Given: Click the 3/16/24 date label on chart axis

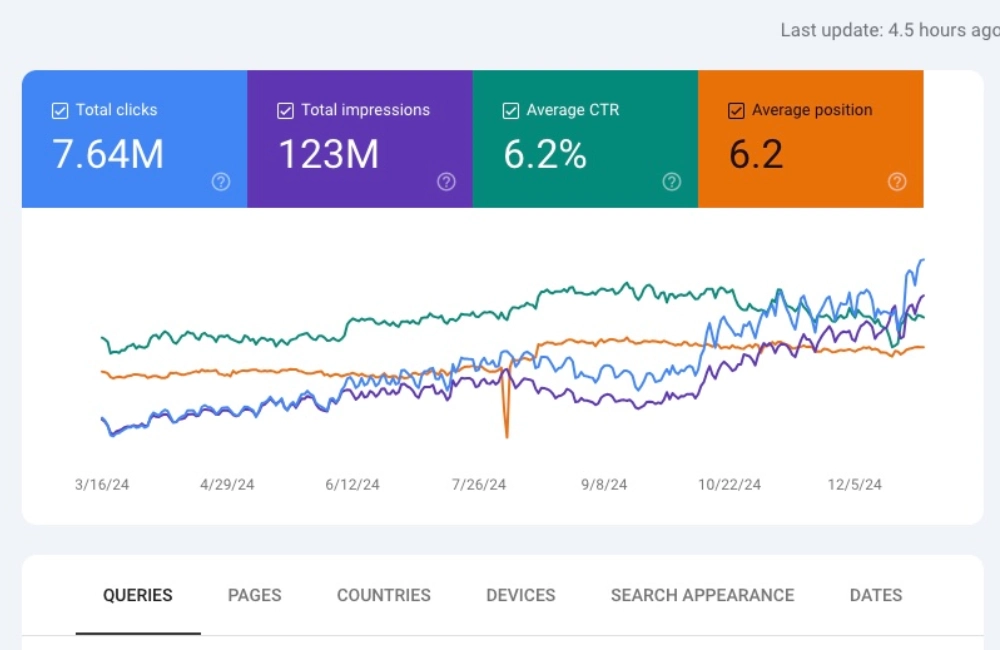Looking at the screenshot, I should point(102,485).
